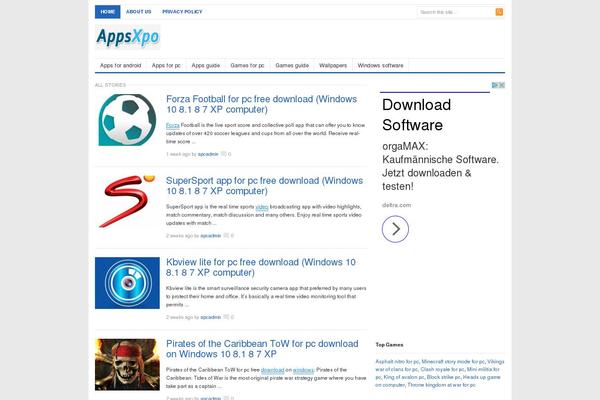Select Windows software category
Viewport: 600px width, 400px height.
[380, 65]
